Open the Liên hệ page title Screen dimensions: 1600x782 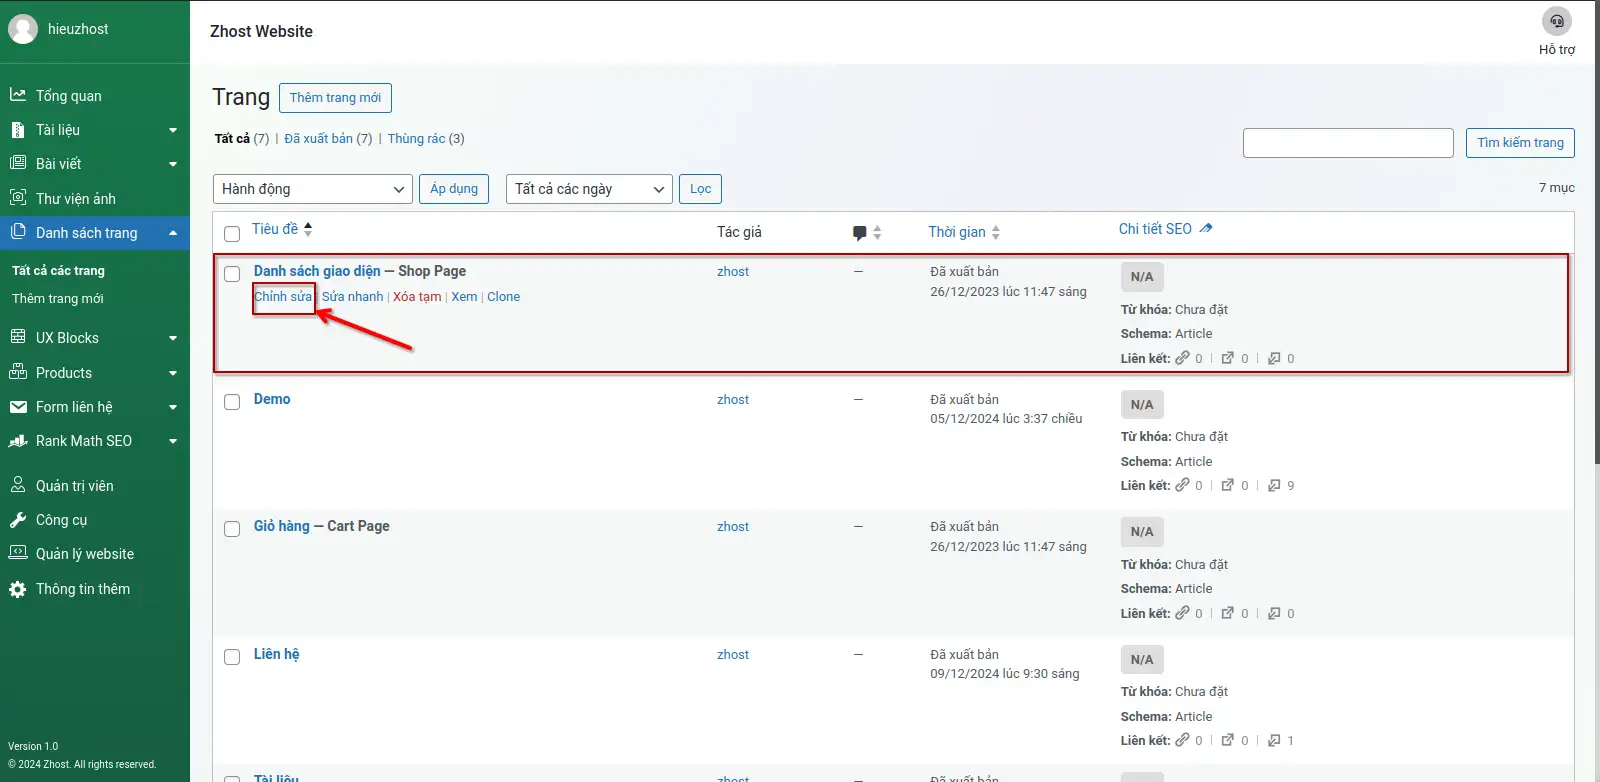click(x=277, y=654)
